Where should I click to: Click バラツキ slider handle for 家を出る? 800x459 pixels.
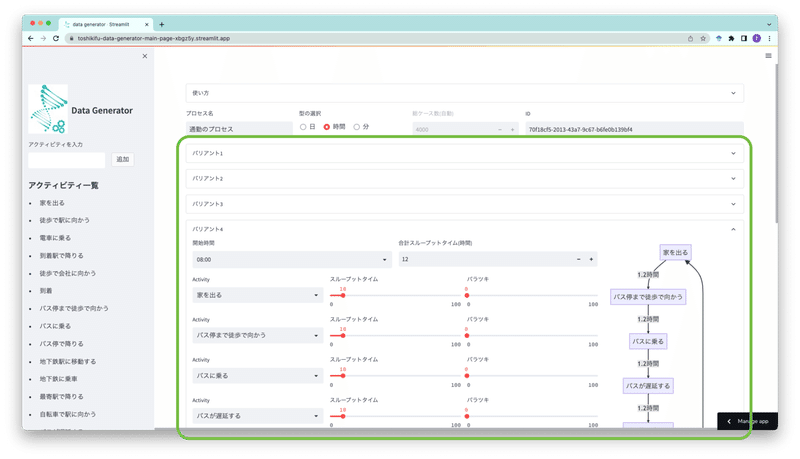467,295
